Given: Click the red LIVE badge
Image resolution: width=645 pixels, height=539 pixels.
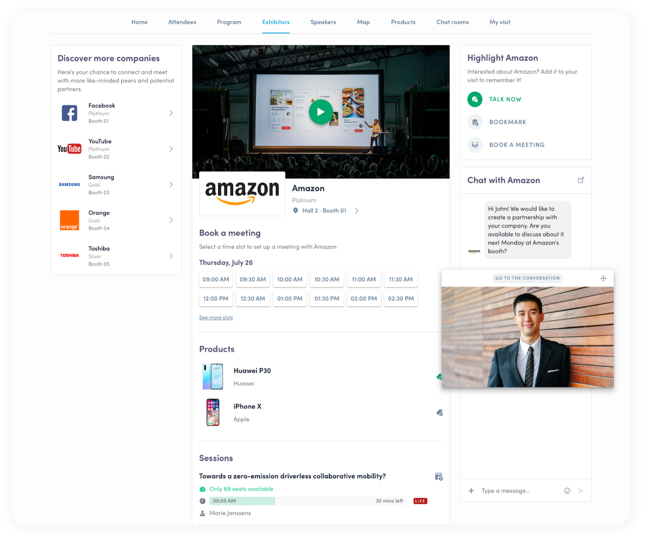Looking at the screenshot, I should 420,501.
